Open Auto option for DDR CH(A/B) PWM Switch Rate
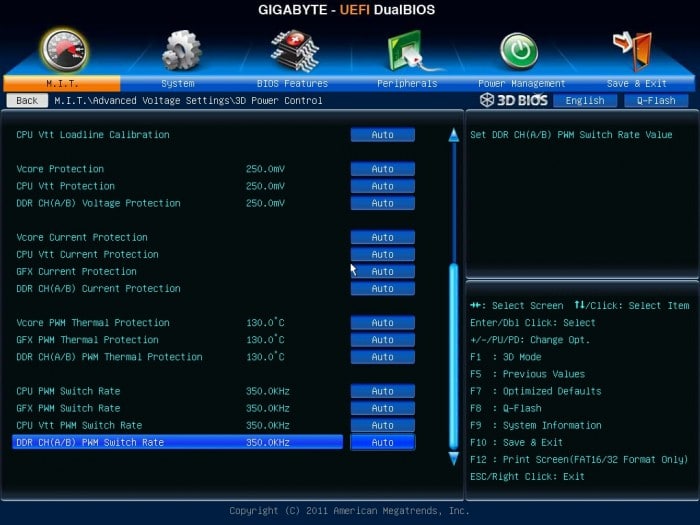The image size is (700, 525). (383, 442)
